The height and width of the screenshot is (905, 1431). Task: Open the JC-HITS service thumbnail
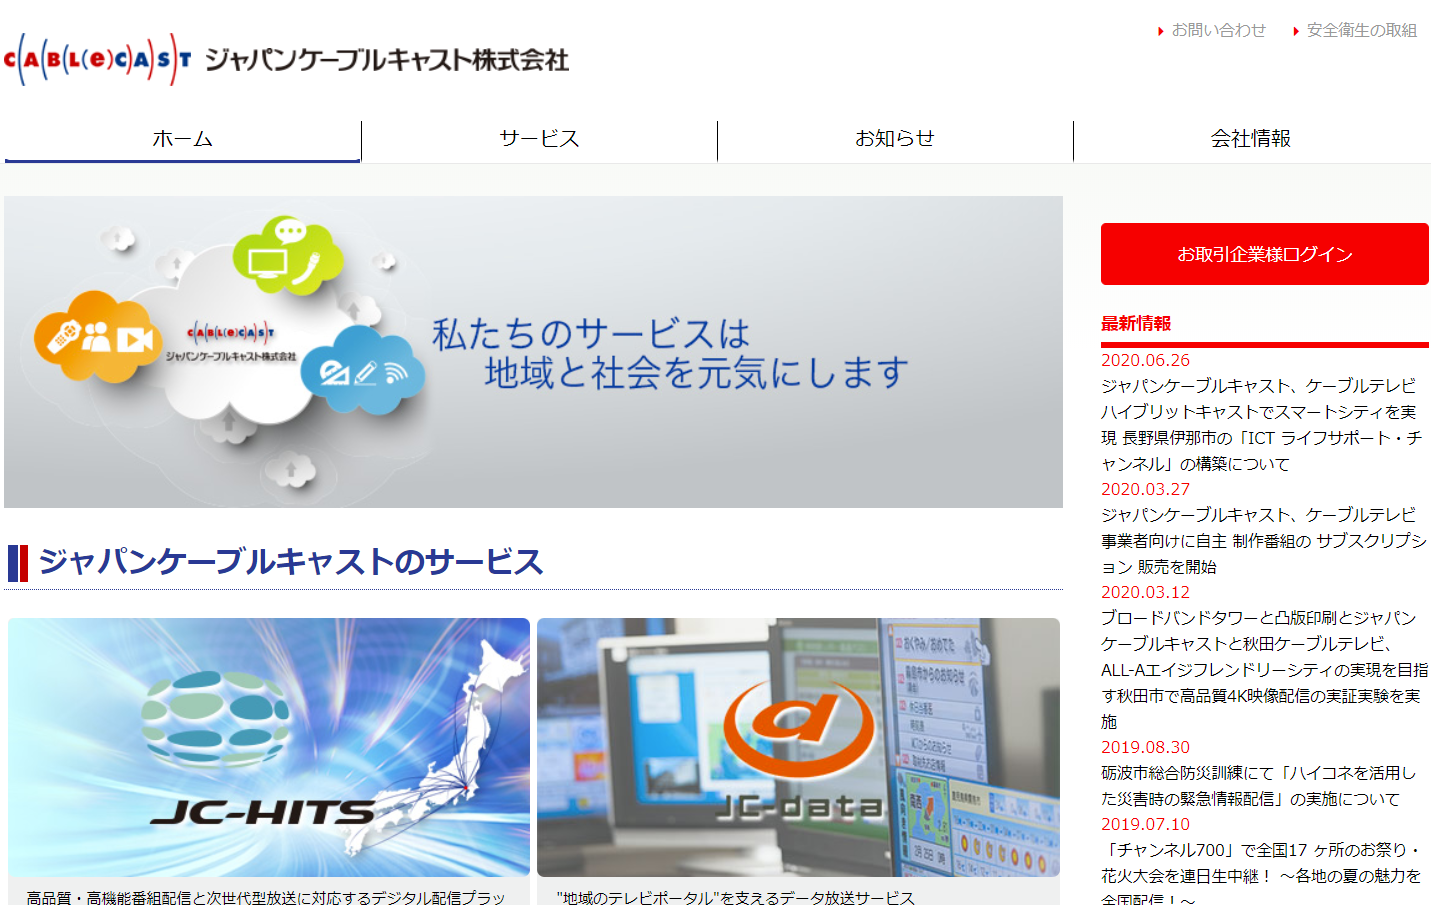269,747
